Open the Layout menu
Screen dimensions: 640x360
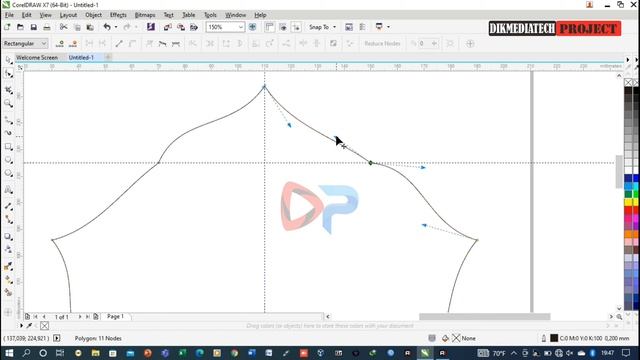click(x=68, y=15)
